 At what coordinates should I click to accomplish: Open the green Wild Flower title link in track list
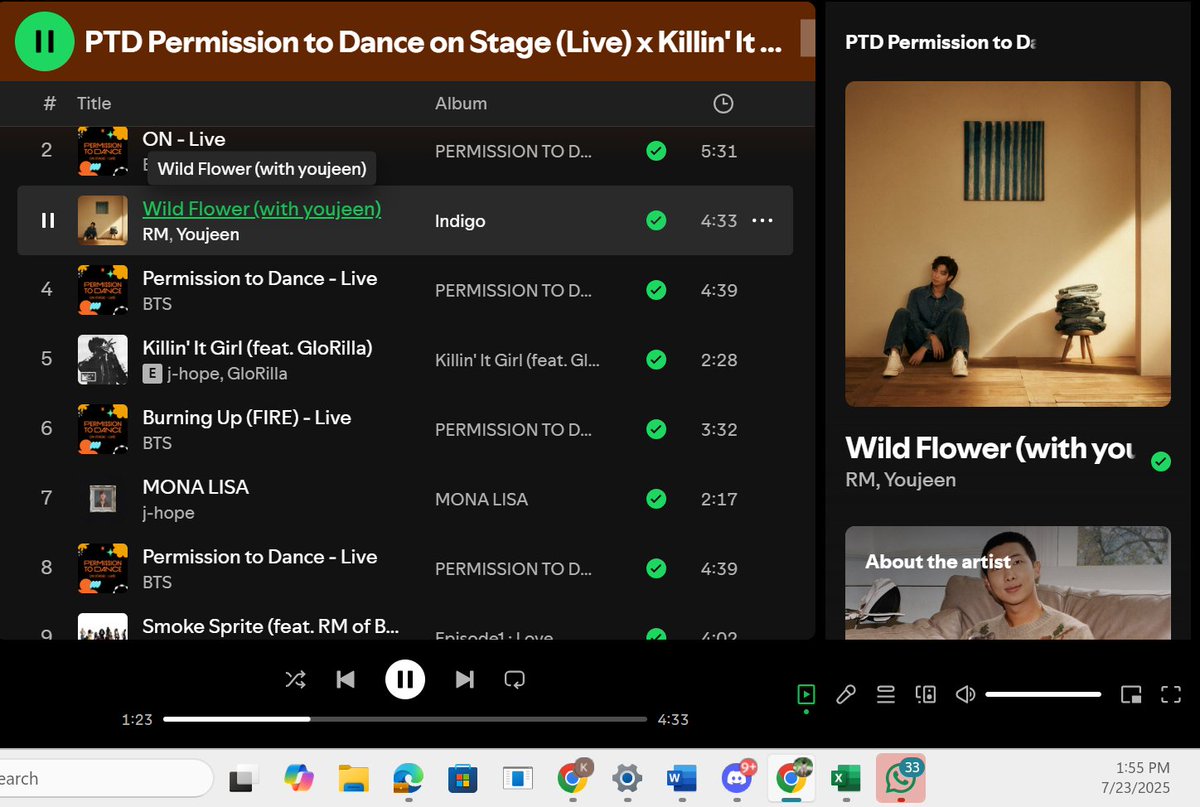[x=262, y=208]
